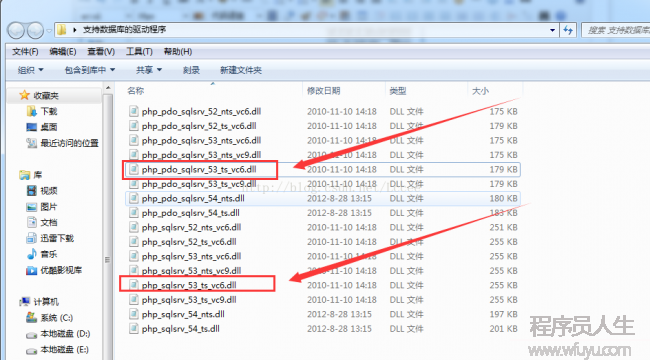Click the 新建文件夹 button
Image resolution: width=650 pixels, height=360 pixels.
pyautogui.click(x=240, y=70)
